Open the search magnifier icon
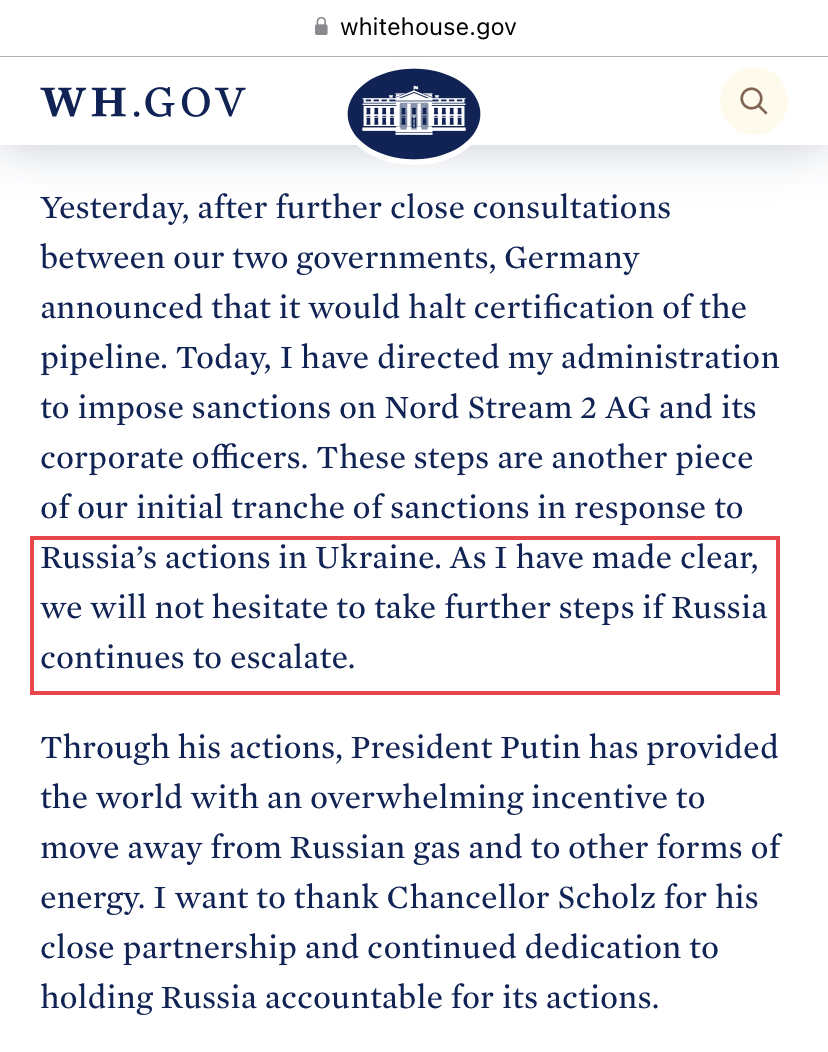Screen dimensions: 828x1052 pyautogui.click(x=754, y=101)
